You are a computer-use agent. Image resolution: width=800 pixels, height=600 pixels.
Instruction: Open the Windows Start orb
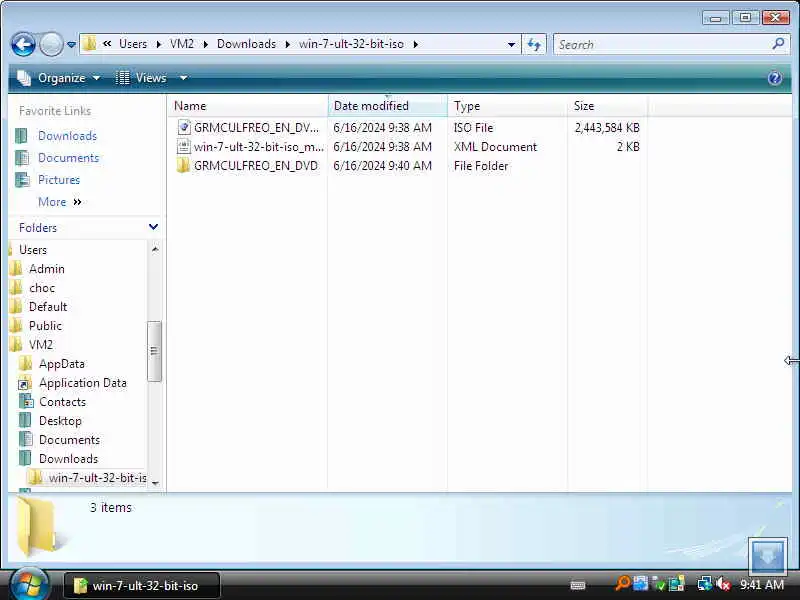click(29, 584)
